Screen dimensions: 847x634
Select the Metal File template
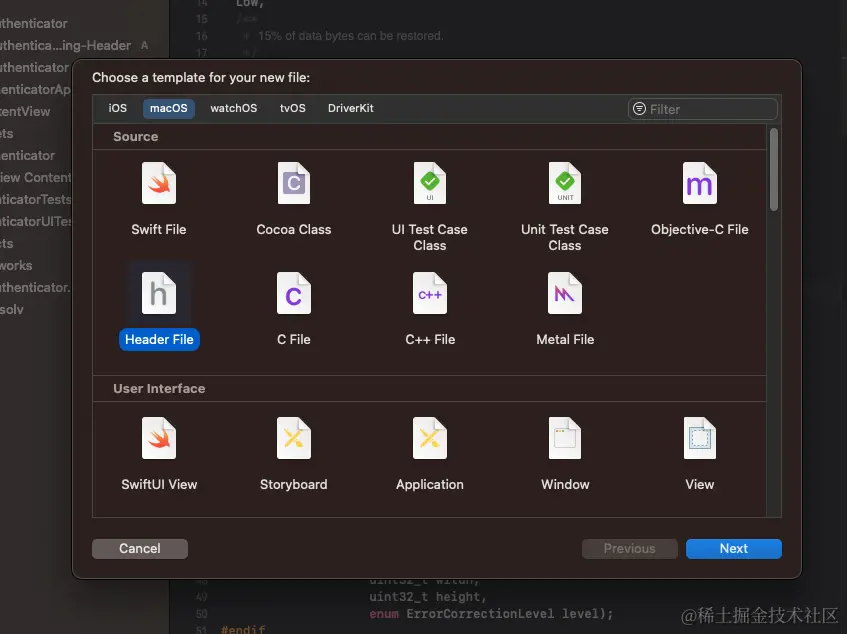click(x=564, y=306)
